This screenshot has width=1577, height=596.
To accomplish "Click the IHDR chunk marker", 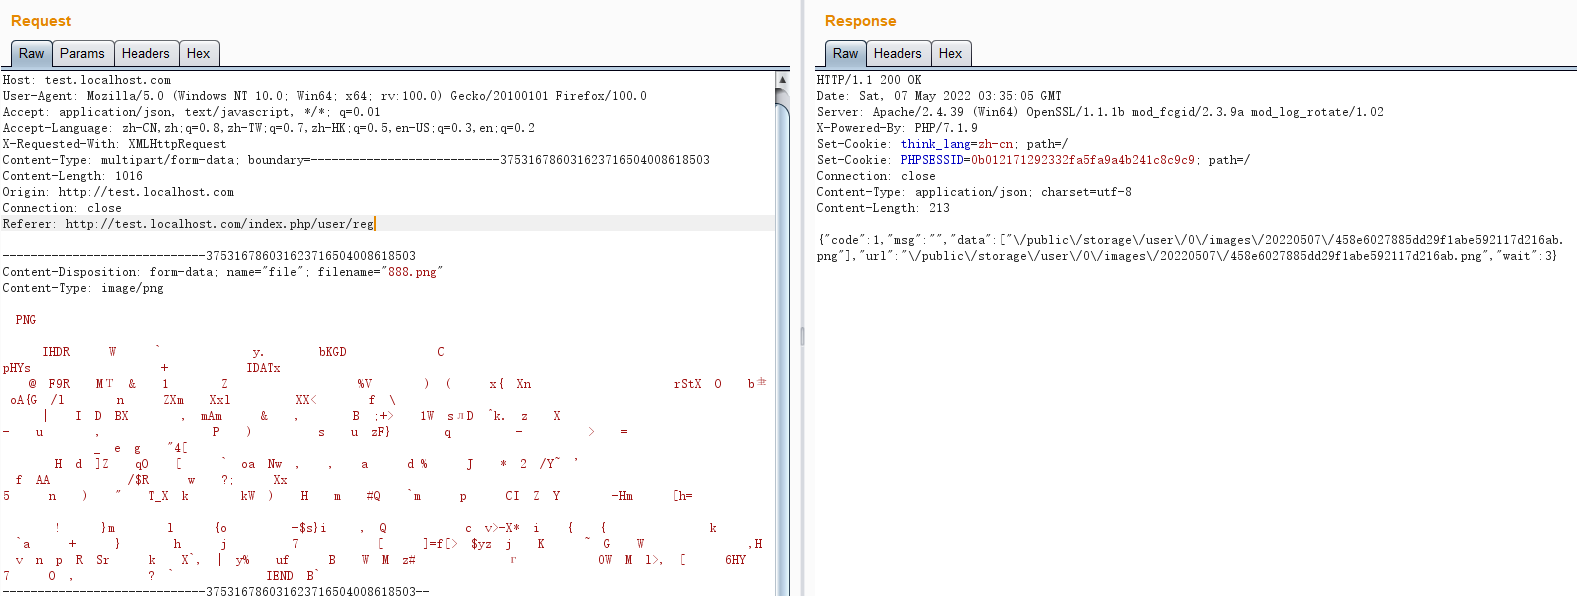I will [x=56, y=352].
